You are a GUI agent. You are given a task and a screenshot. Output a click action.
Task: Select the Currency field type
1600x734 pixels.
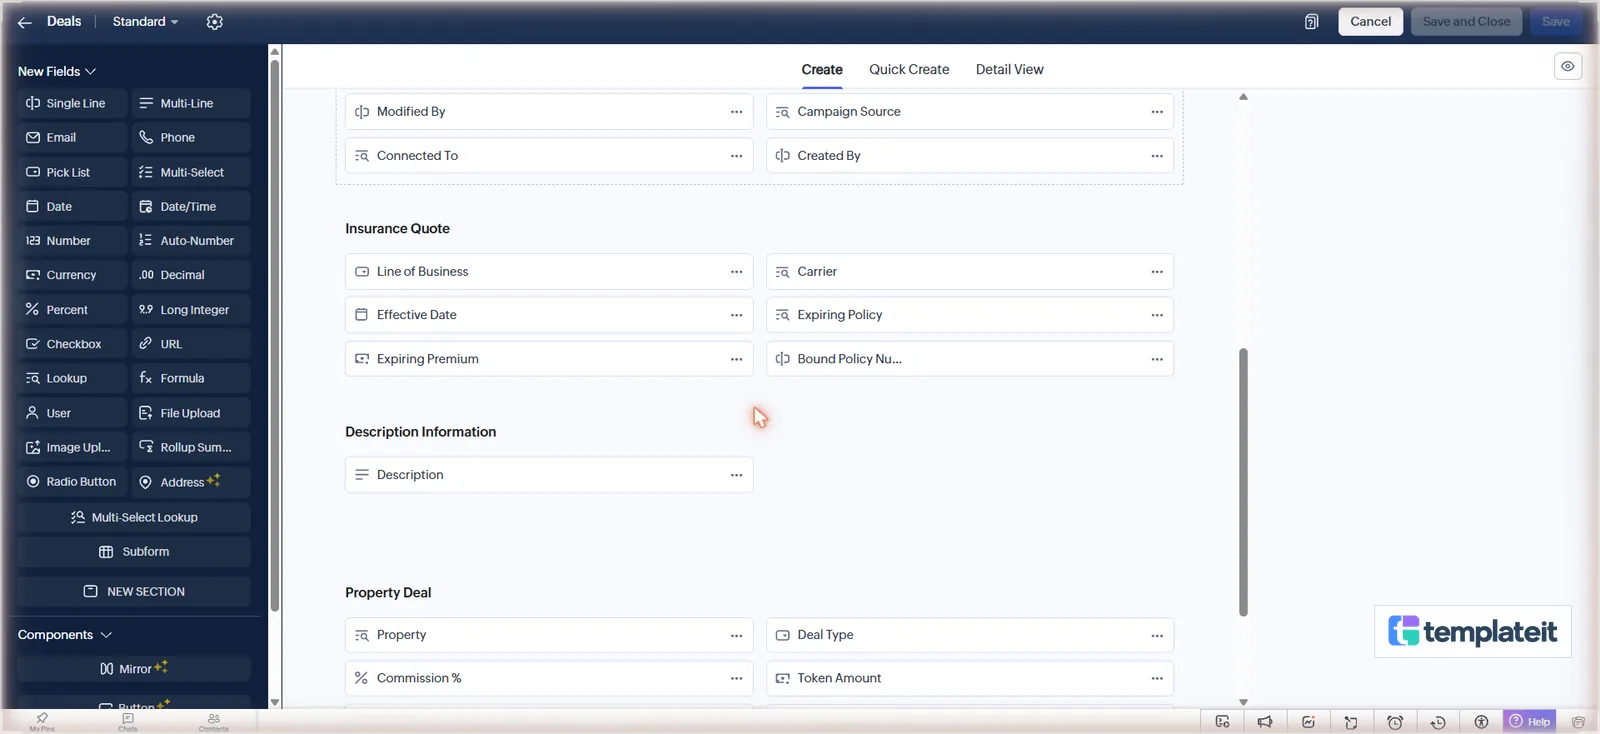[x=72, y=275]
